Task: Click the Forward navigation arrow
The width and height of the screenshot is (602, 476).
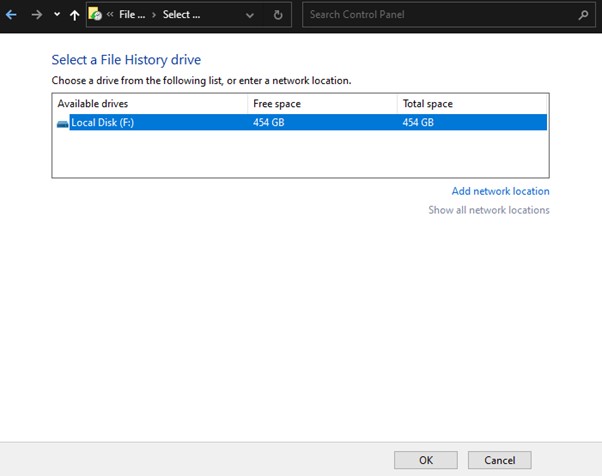Action: [x=36, y=16]
